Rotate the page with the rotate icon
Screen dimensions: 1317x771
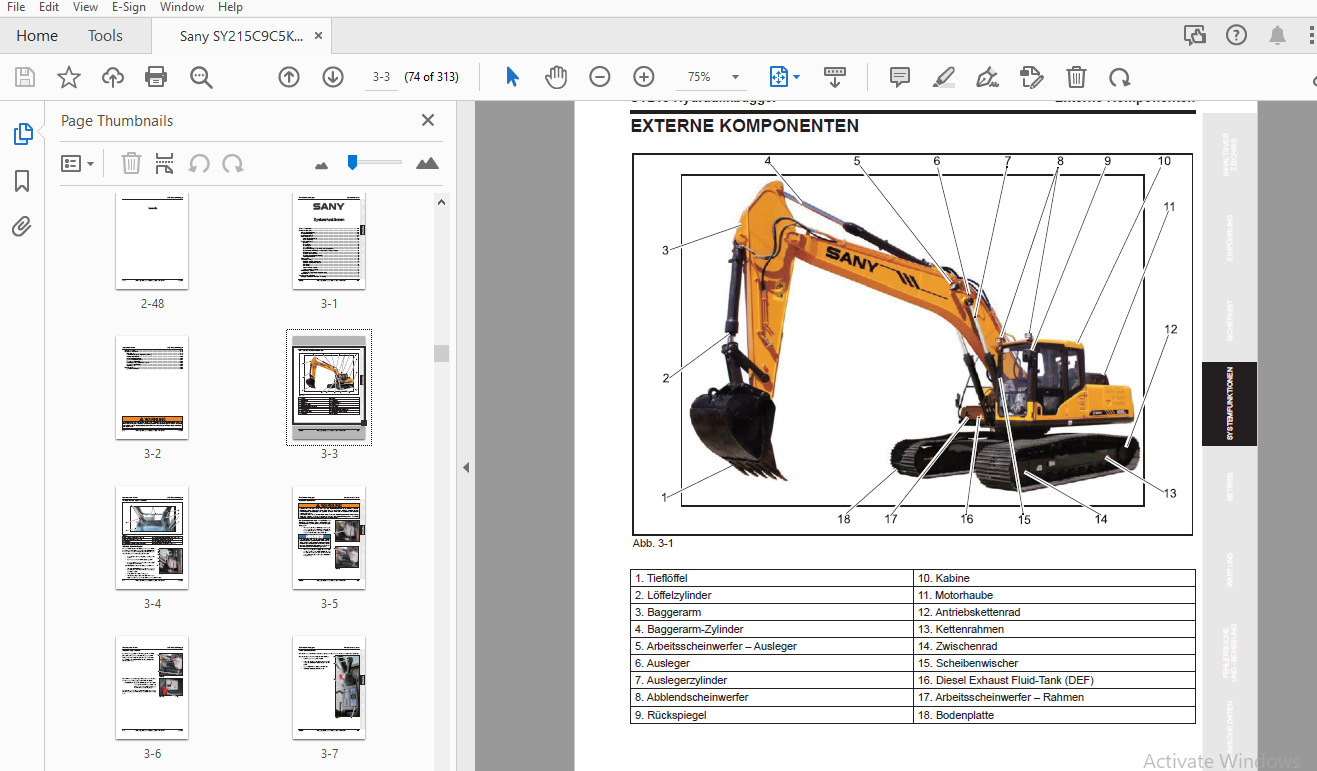click(x=1120, y=77)
